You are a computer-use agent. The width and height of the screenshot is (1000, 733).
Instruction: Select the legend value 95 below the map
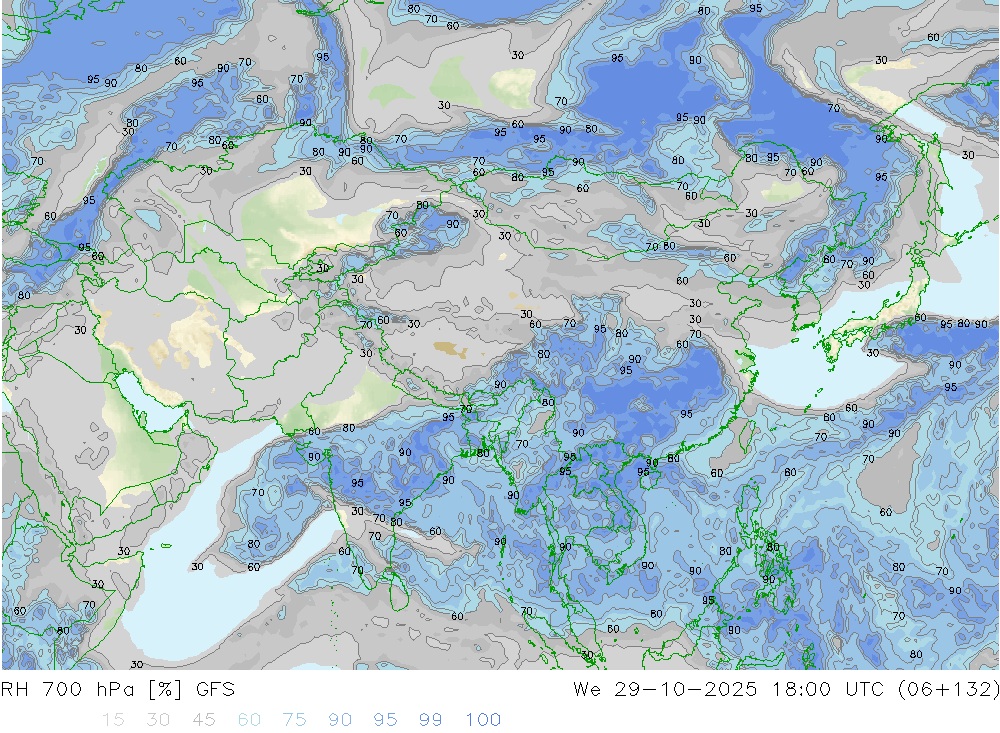coord(385,720)
